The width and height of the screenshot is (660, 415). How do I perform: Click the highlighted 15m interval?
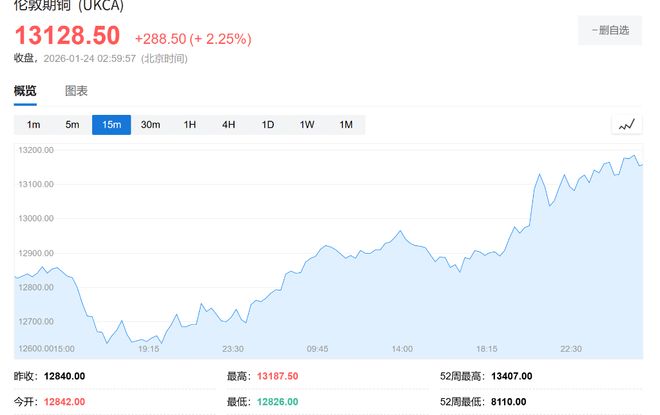click(x=111, y=125)
